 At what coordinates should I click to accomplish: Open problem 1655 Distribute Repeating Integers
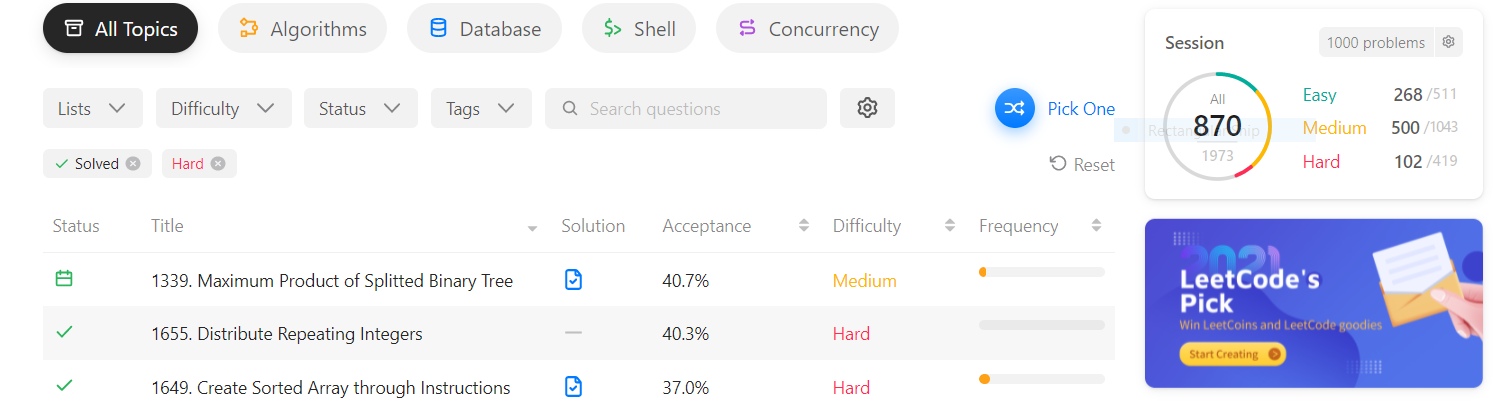point(287,334)
